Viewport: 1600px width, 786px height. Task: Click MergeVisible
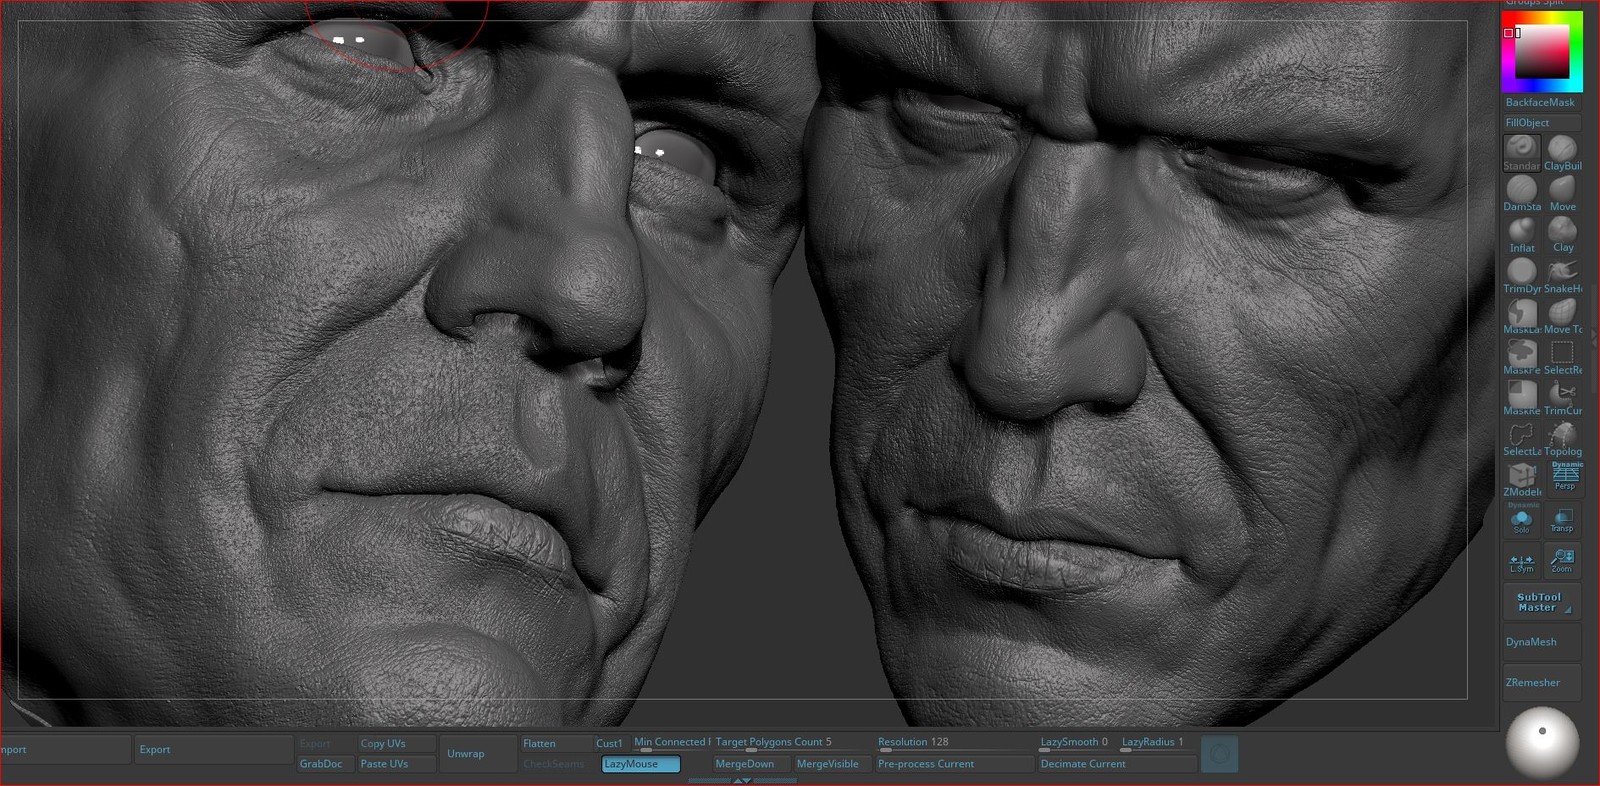pos(832,764)
